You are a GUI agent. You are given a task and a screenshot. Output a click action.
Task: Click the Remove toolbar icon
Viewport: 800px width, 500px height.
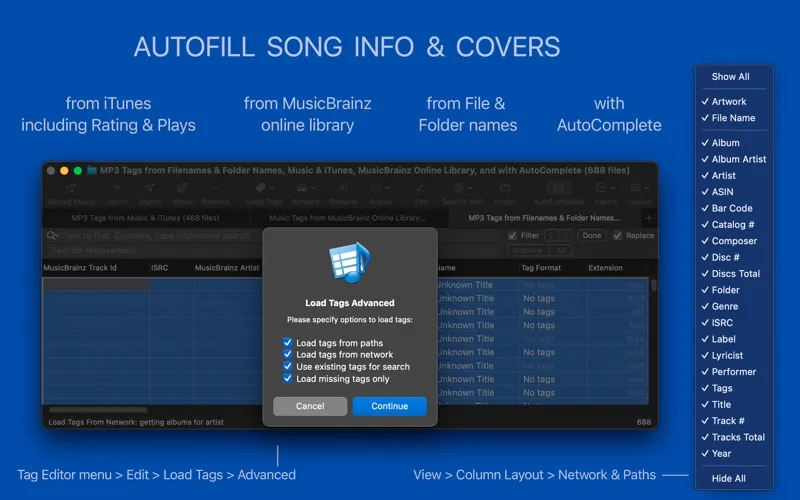pos(215,188)
